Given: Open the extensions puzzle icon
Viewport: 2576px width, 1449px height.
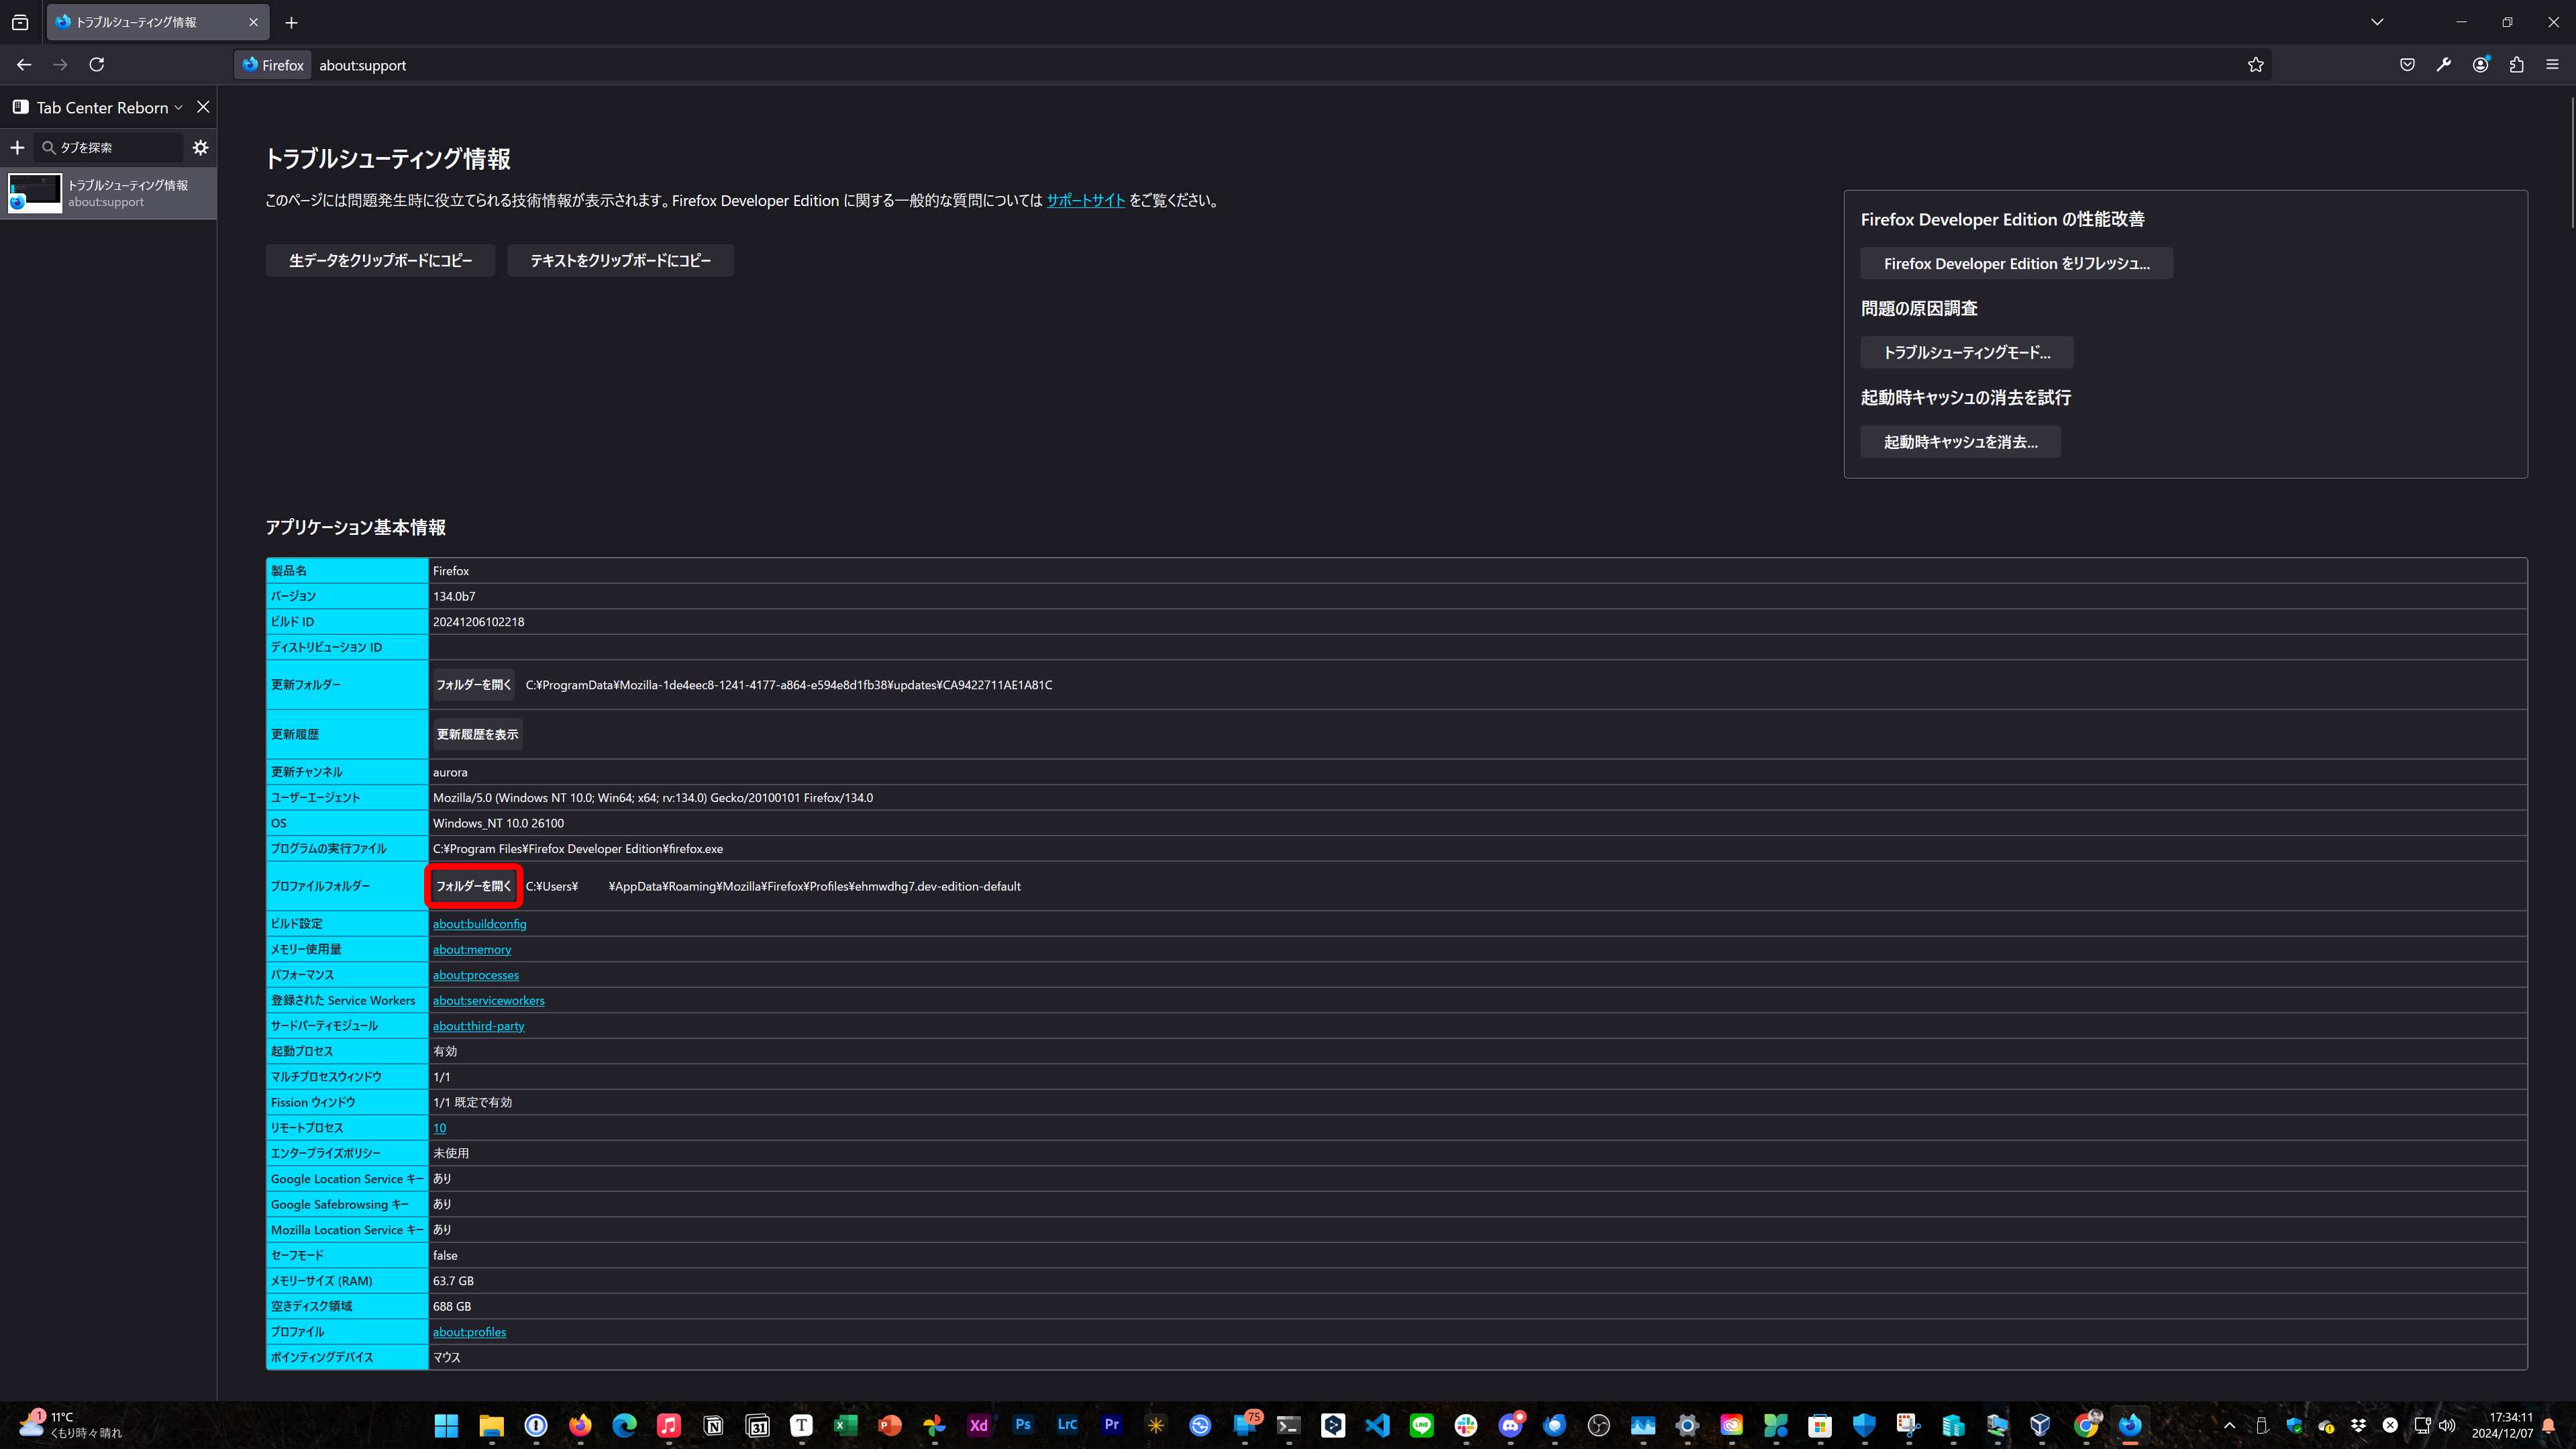Looking at the screenshot, I should pos(2516,65).
